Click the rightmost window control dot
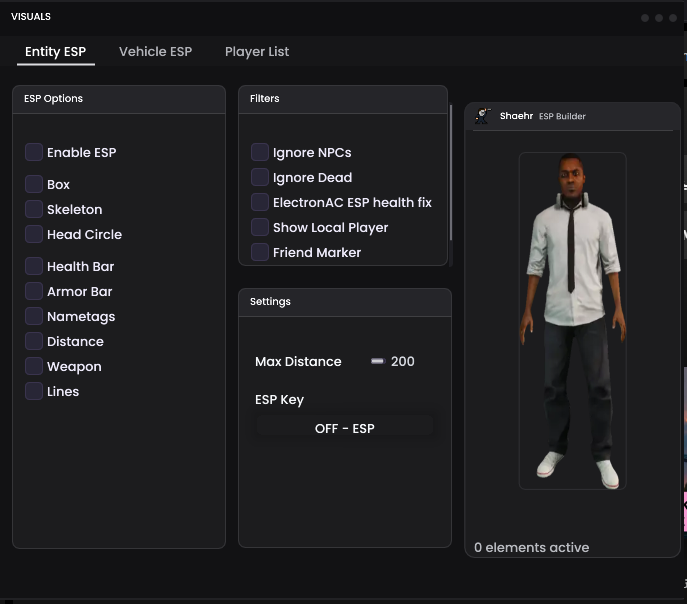Viewport: 687px width, 604px height. pyautogui.click(x=673, y=18)
